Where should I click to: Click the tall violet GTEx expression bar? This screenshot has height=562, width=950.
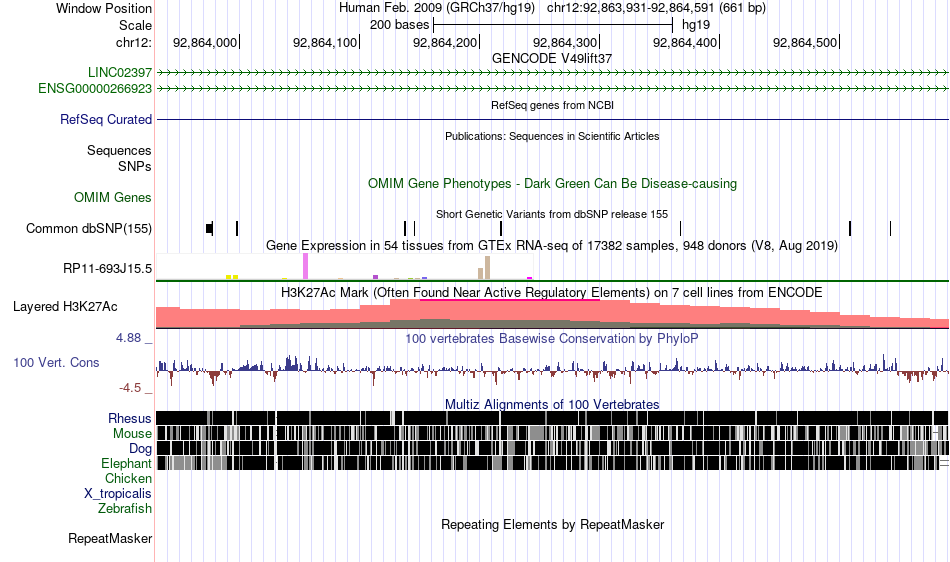305,266
